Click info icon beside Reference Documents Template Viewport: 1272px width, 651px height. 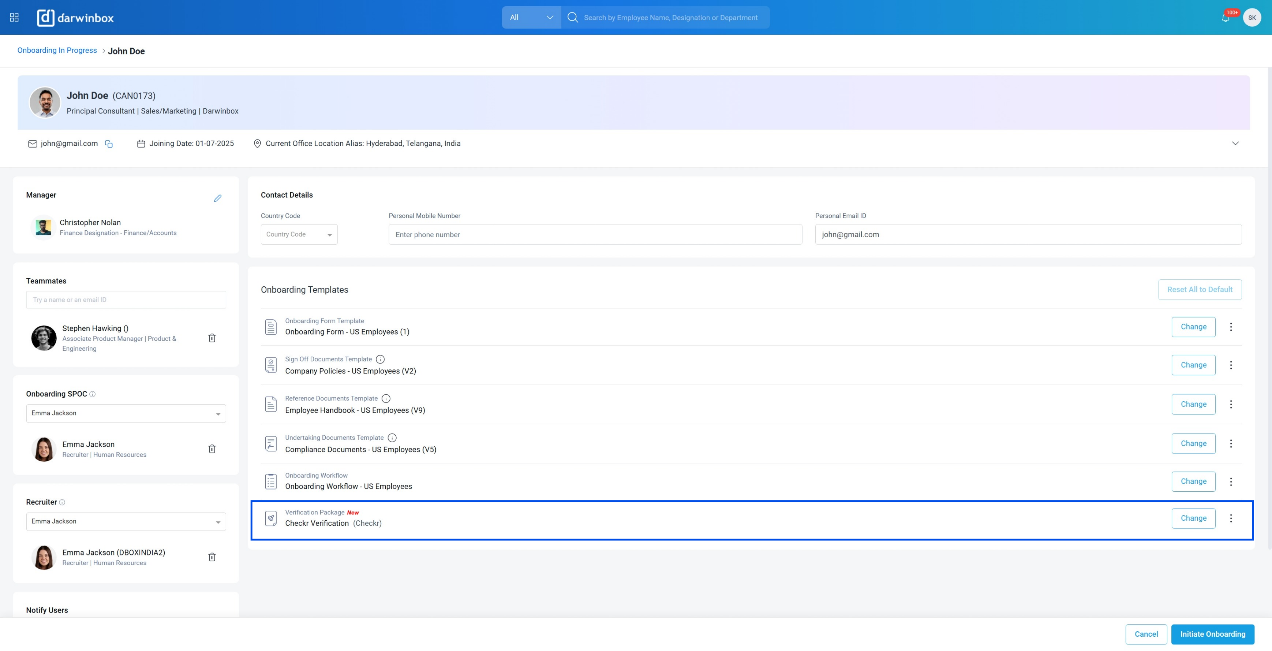click(386, 398)
